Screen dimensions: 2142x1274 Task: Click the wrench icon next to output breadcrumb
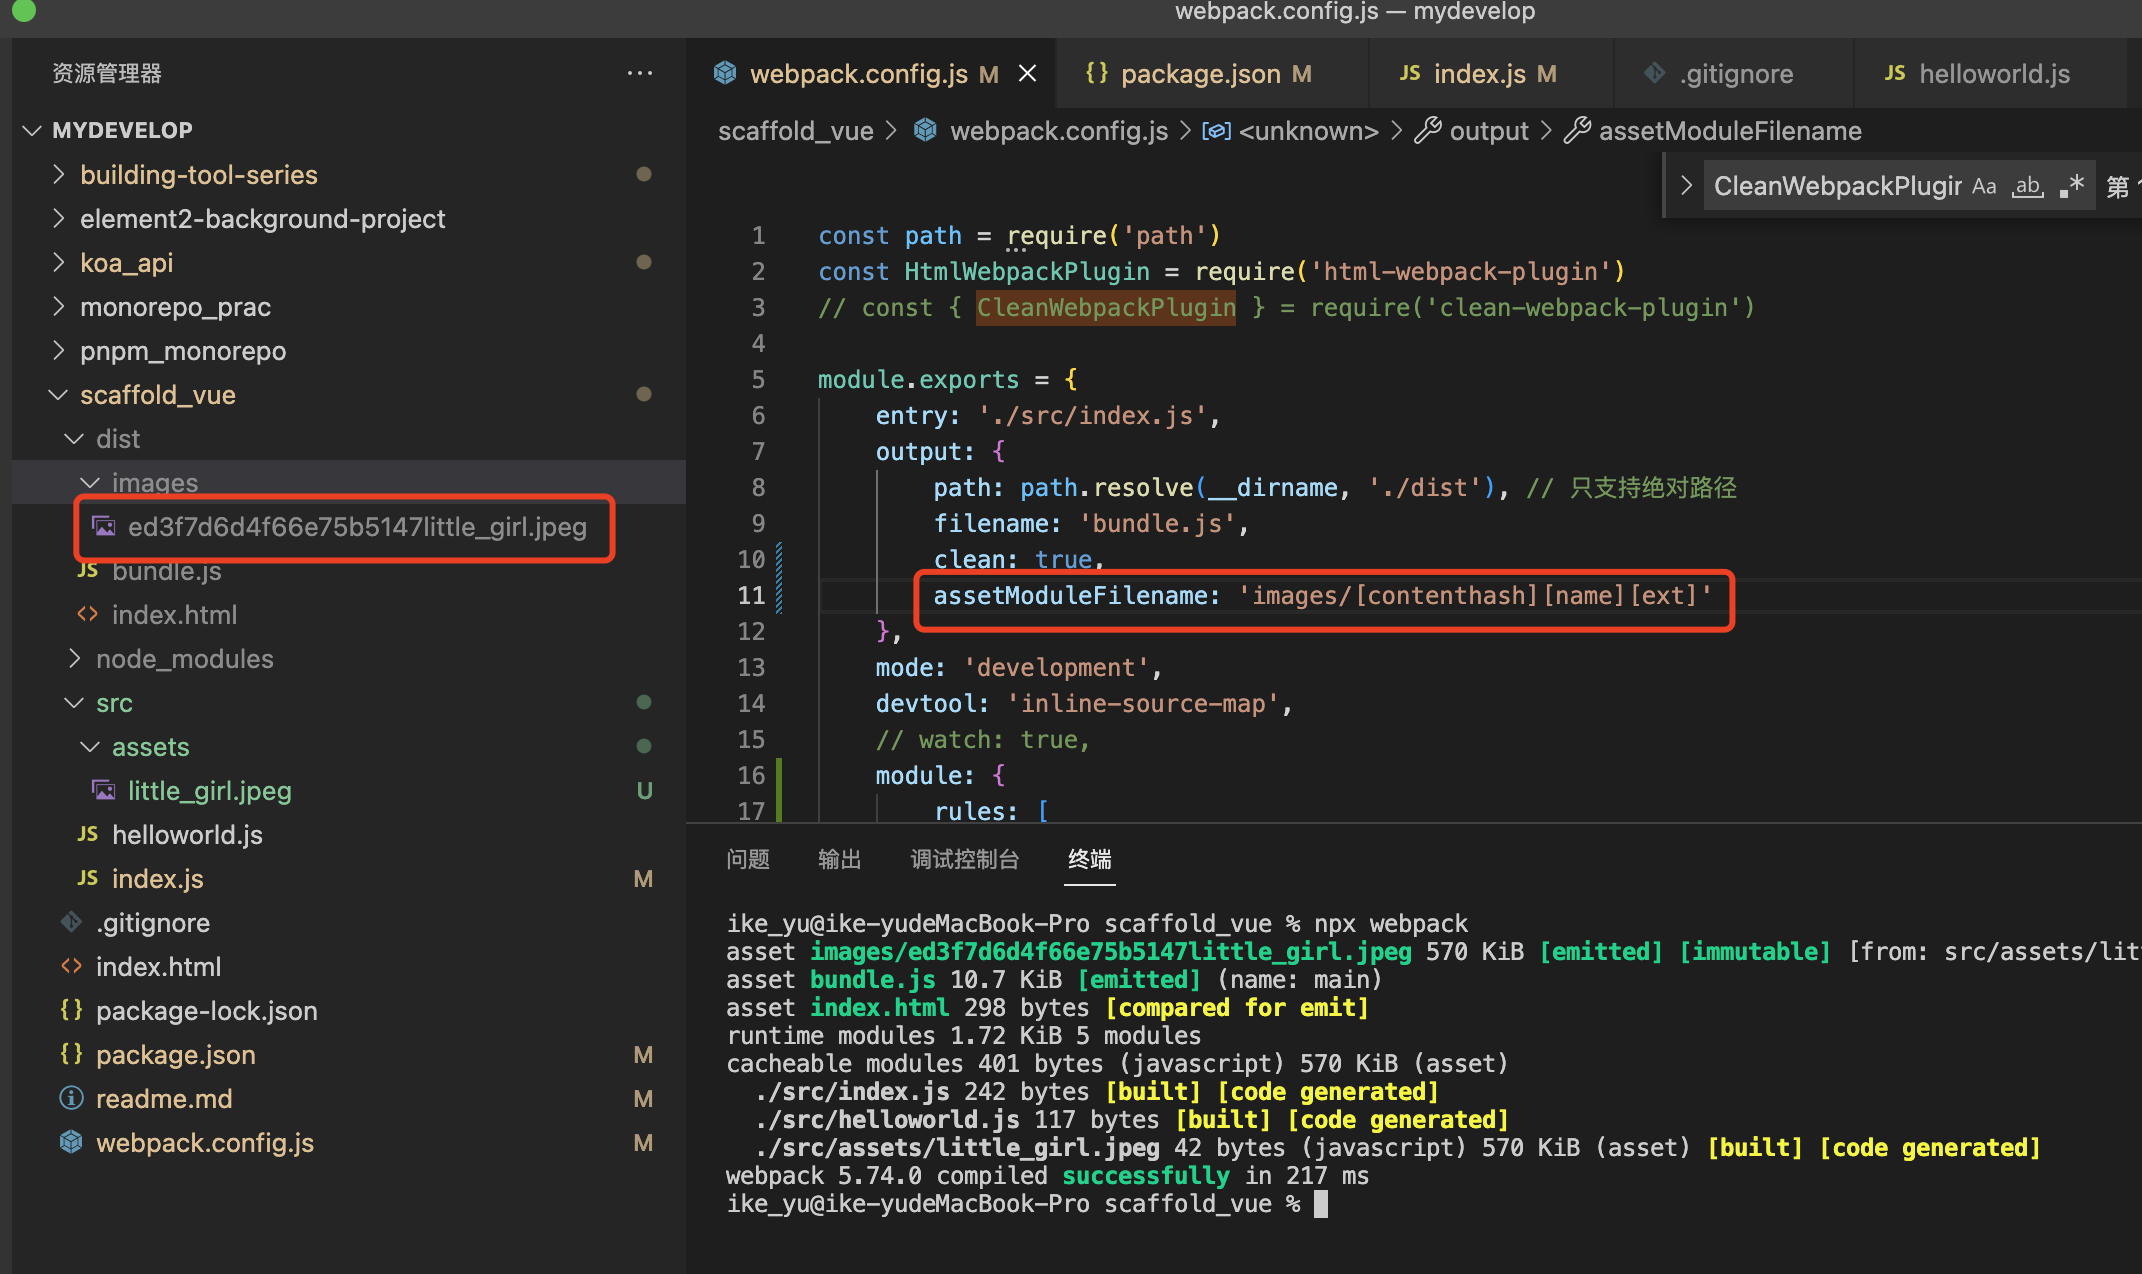click(x=1428, y=131)
